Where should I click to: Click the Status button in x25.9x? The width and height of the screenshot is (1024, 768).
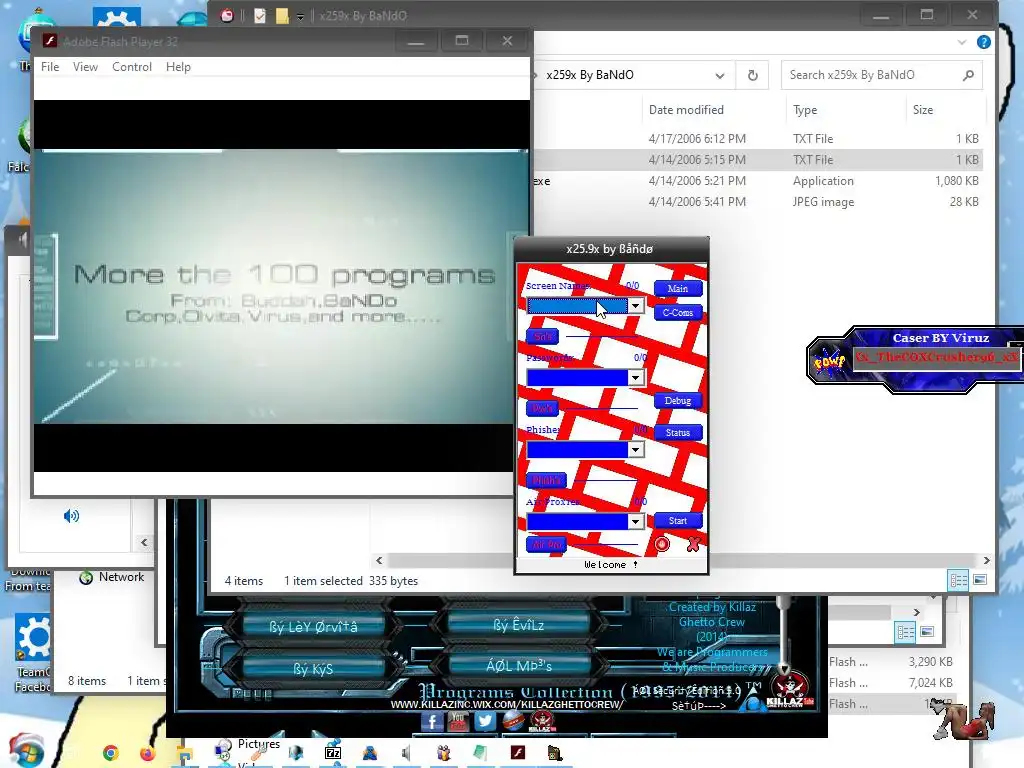click(677, 432)
